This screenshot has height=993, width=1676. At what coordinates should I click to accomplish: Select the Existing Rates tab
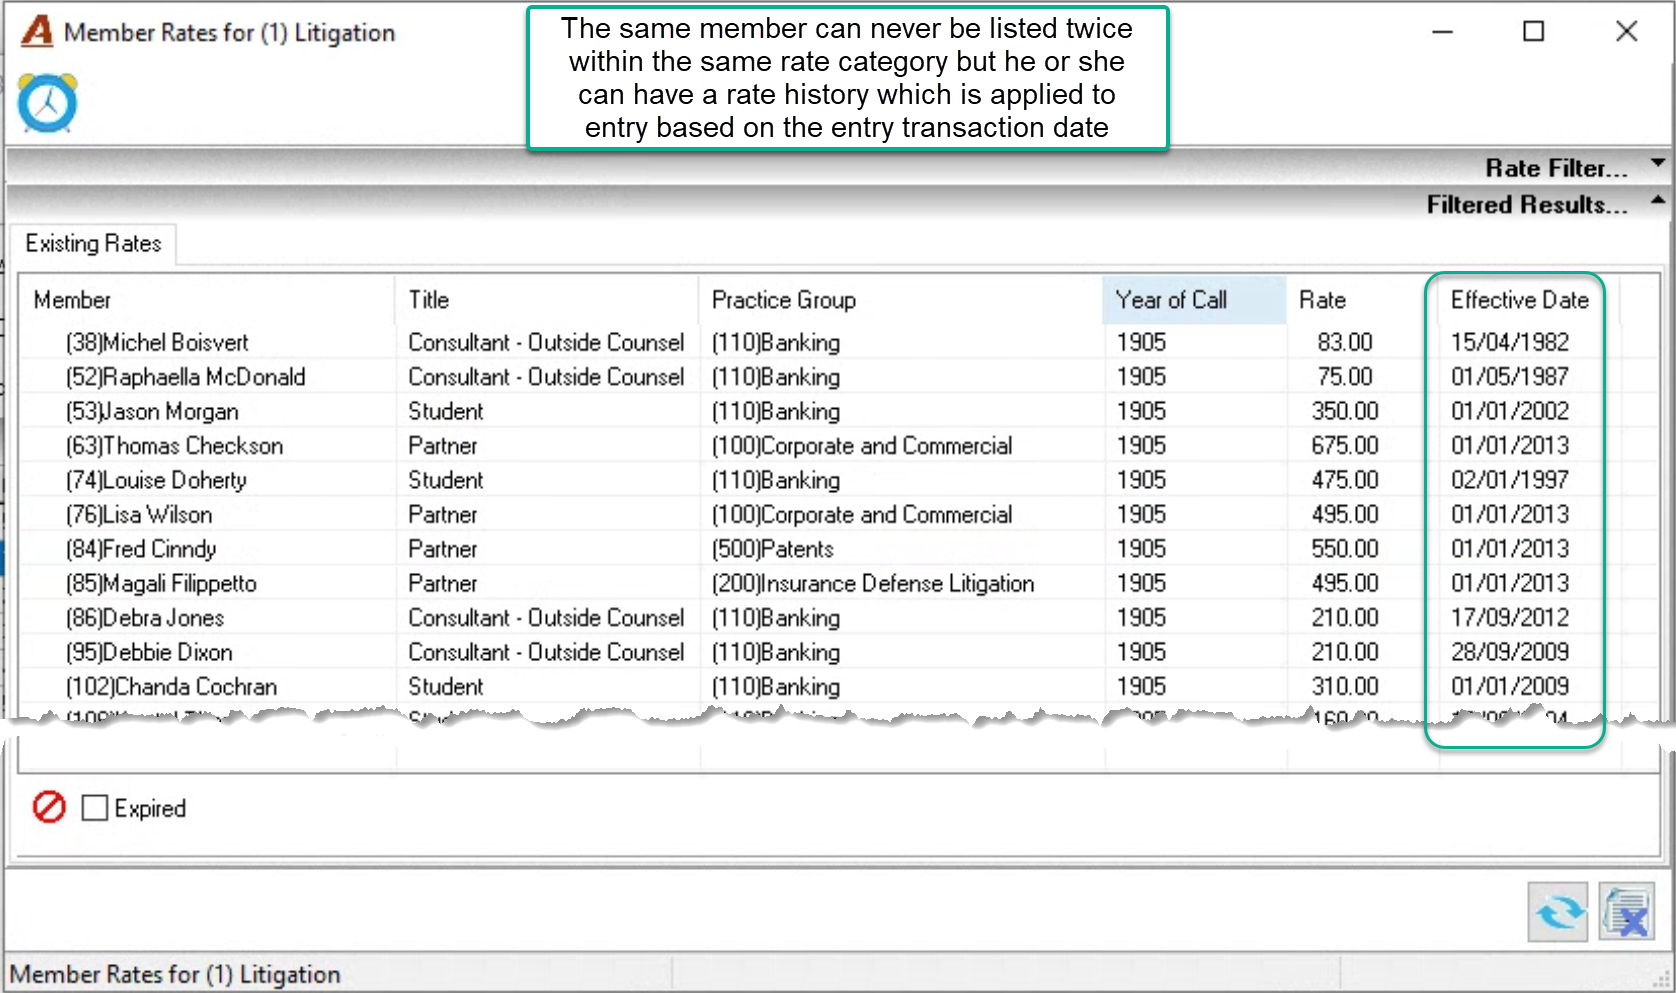click(93, 243)
